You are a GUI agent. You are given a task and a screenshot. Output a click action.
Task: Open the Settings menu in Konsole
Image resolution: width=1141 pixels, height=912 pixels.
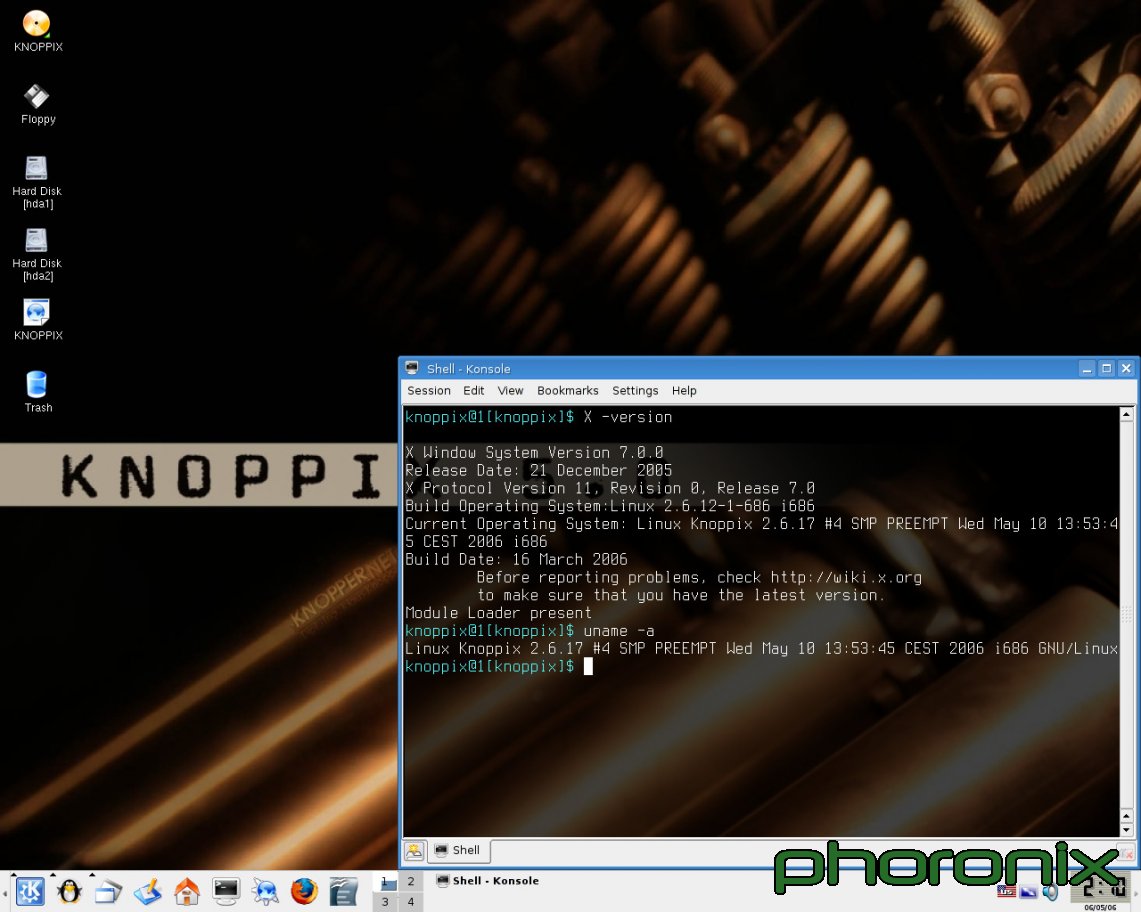pyautogui.click(x=635, y=391)
